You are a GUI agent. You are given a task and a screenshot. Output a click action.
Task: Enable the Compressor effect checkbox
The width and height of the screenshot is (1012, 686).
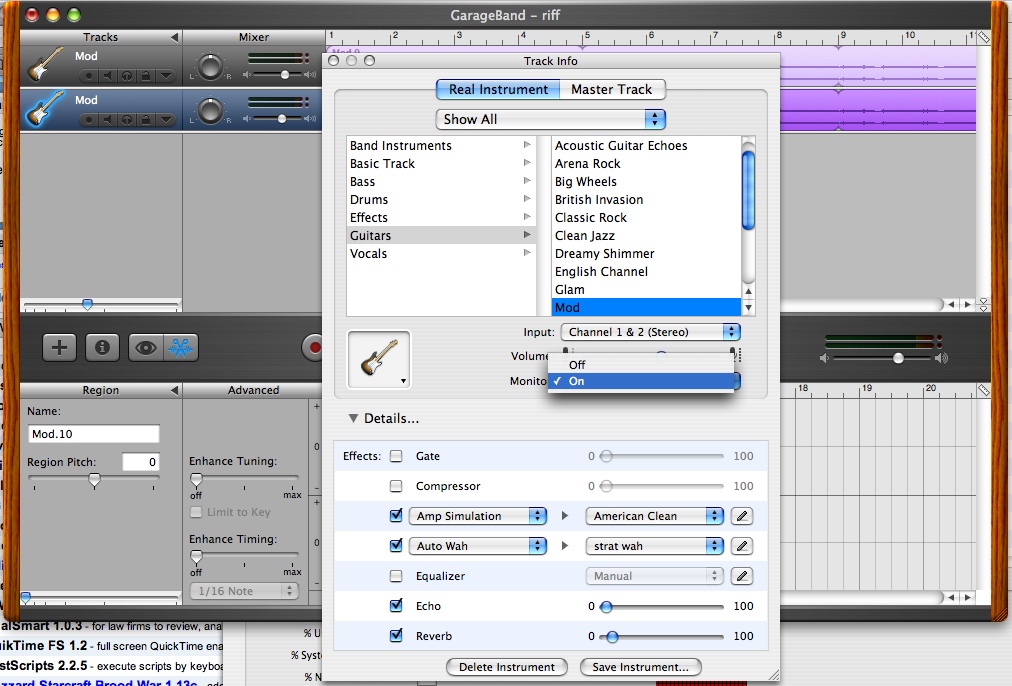pyautogui.click(x=396, y=486)
